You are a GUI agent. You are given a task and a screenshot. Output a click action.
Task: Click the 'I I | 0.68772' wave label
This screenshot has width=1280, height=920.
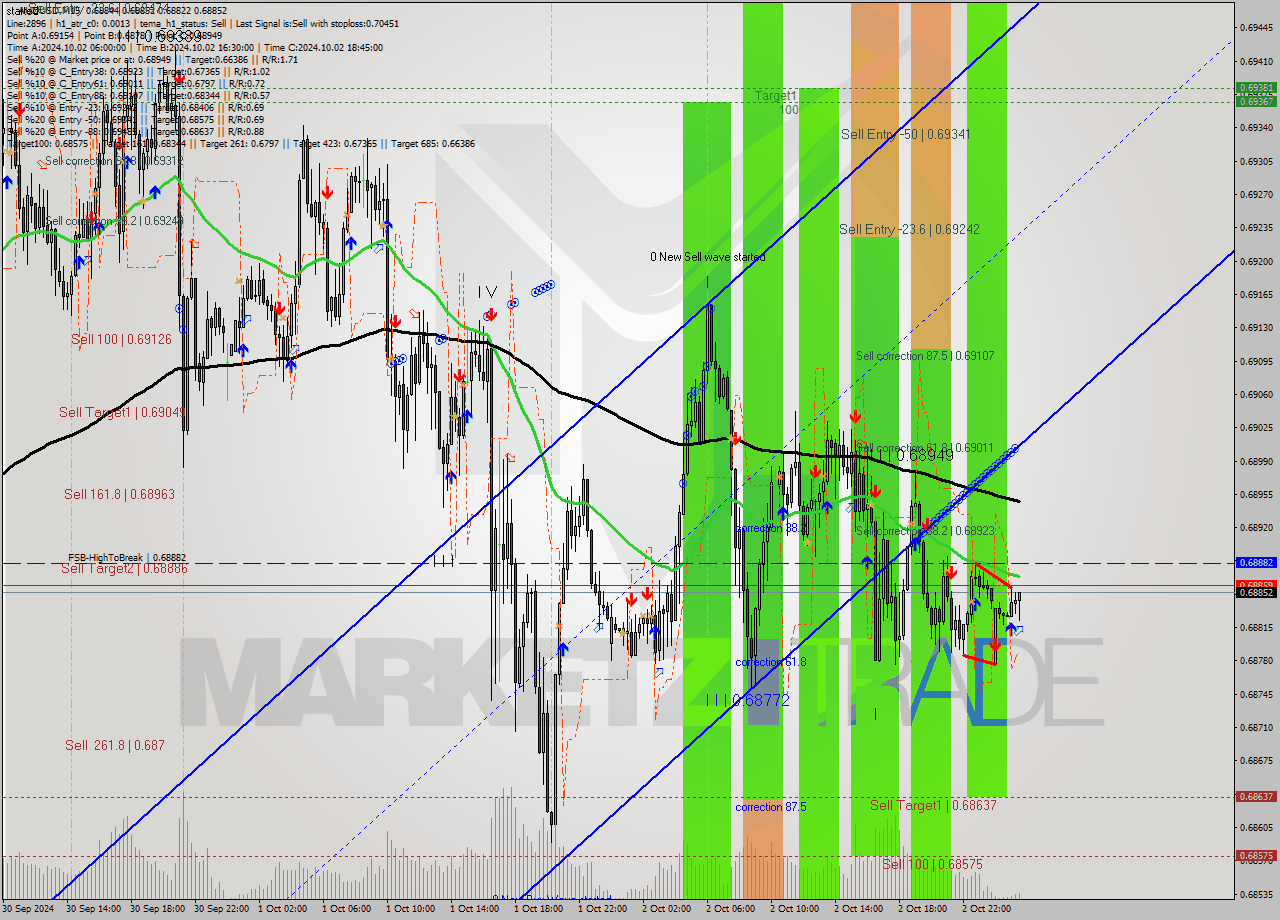747,700
